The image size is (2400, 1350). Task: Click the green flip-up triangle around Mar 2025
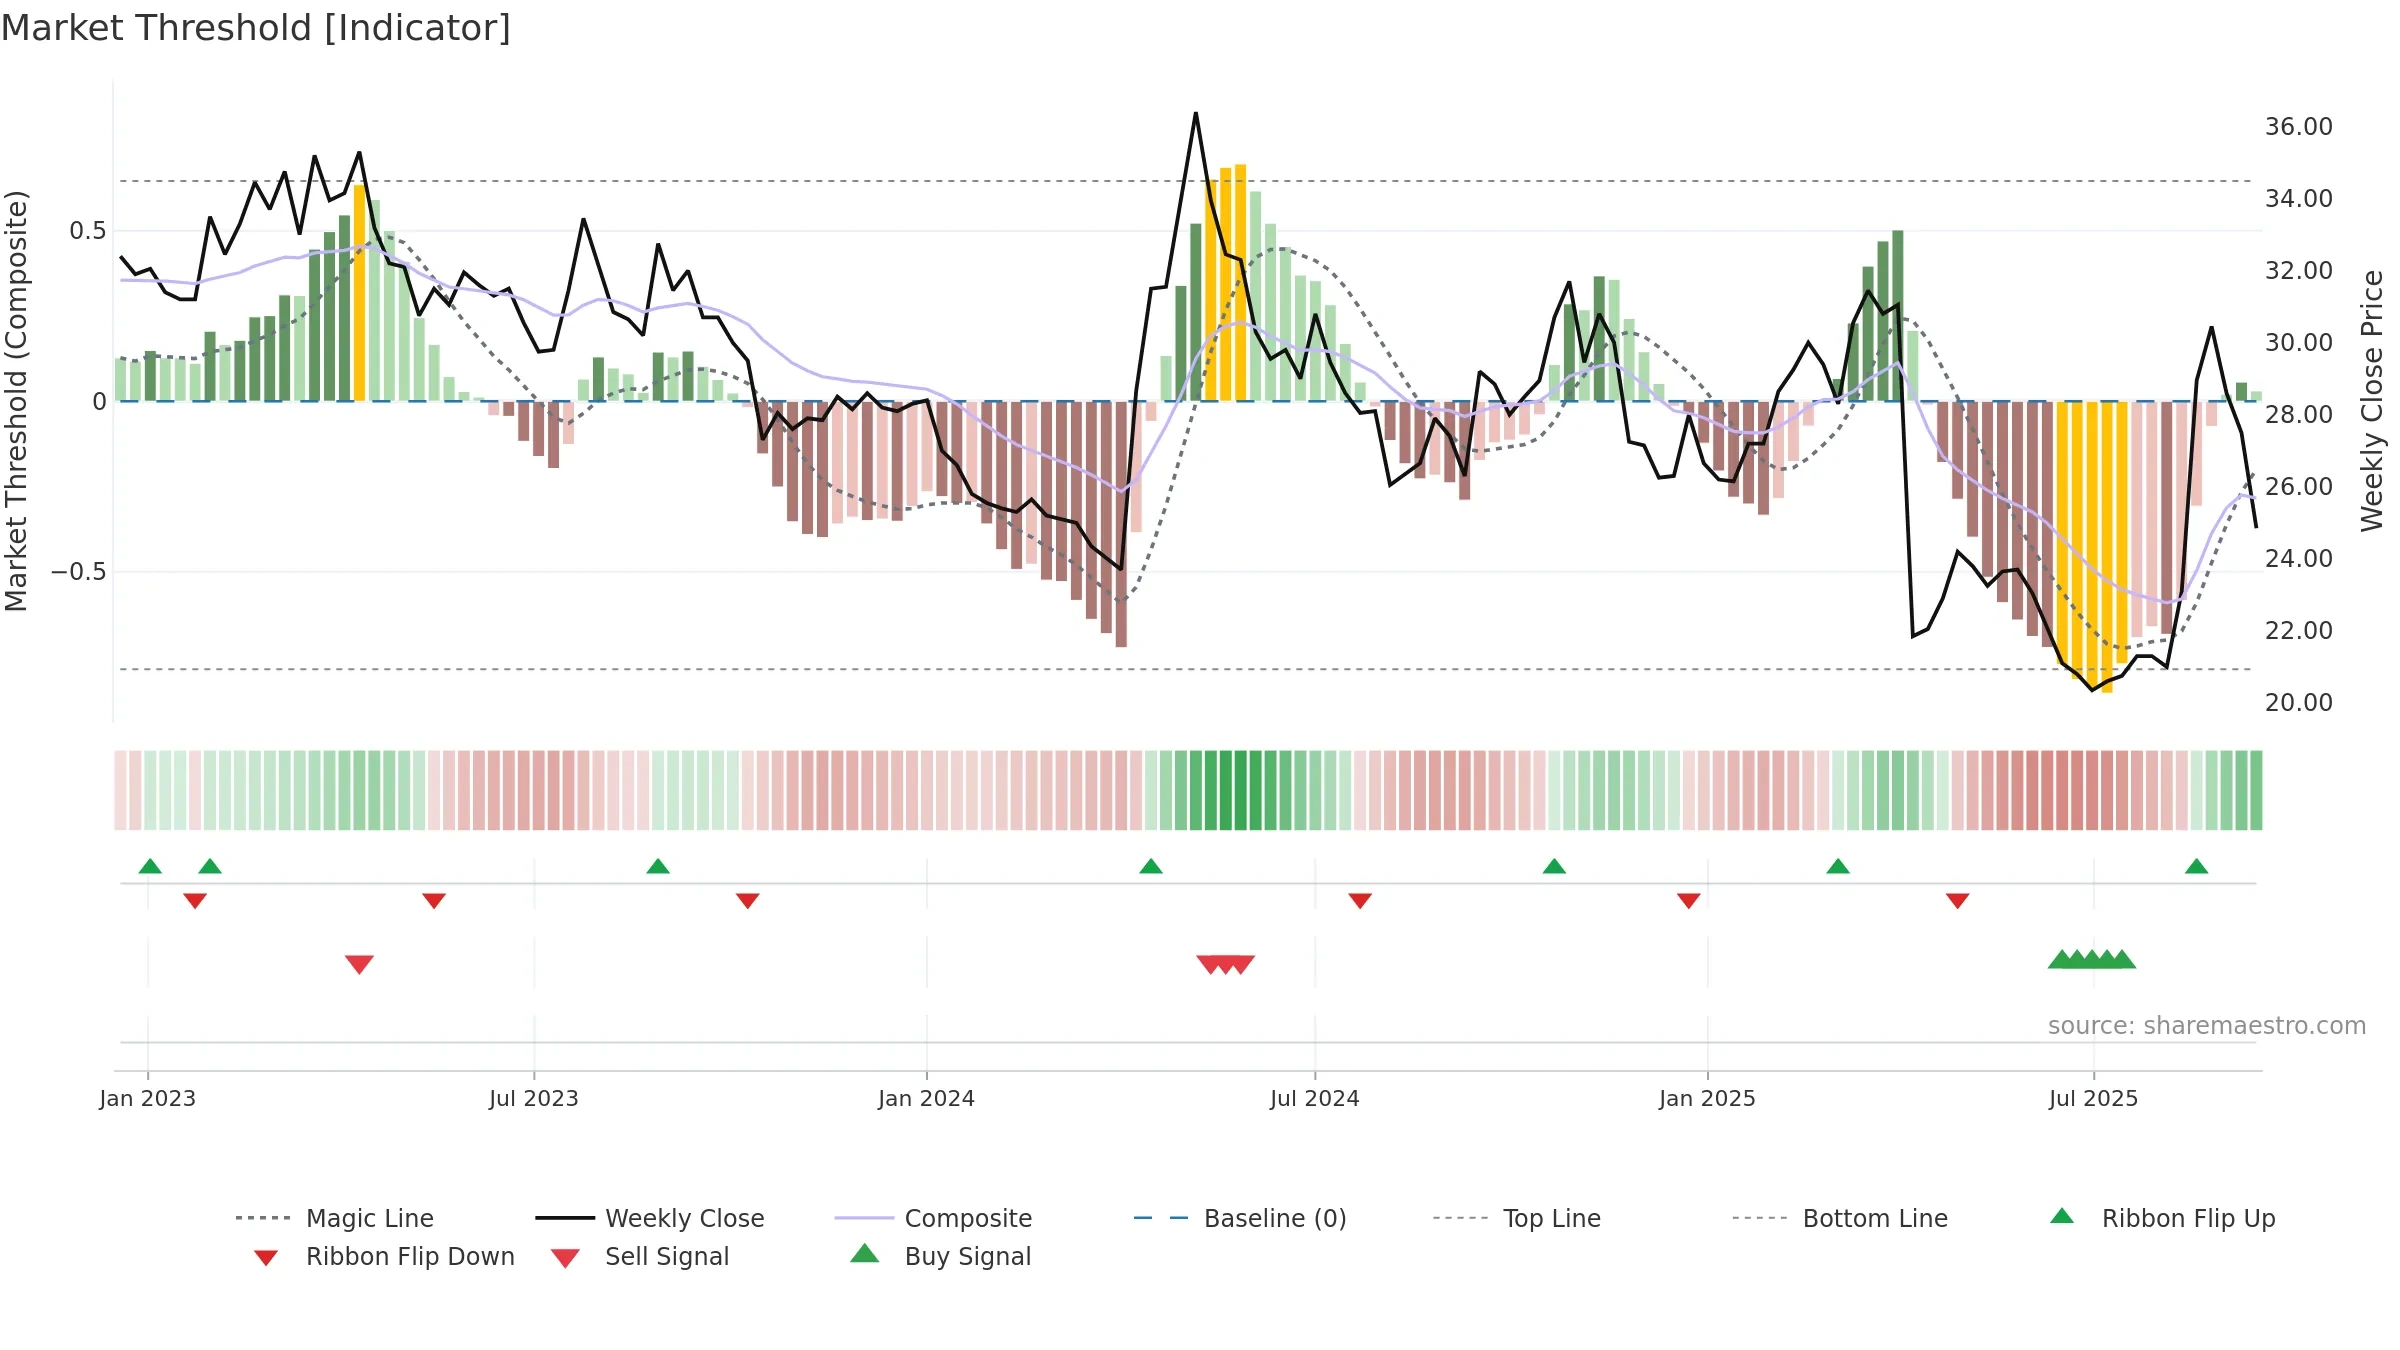[x=1838, y=866]
